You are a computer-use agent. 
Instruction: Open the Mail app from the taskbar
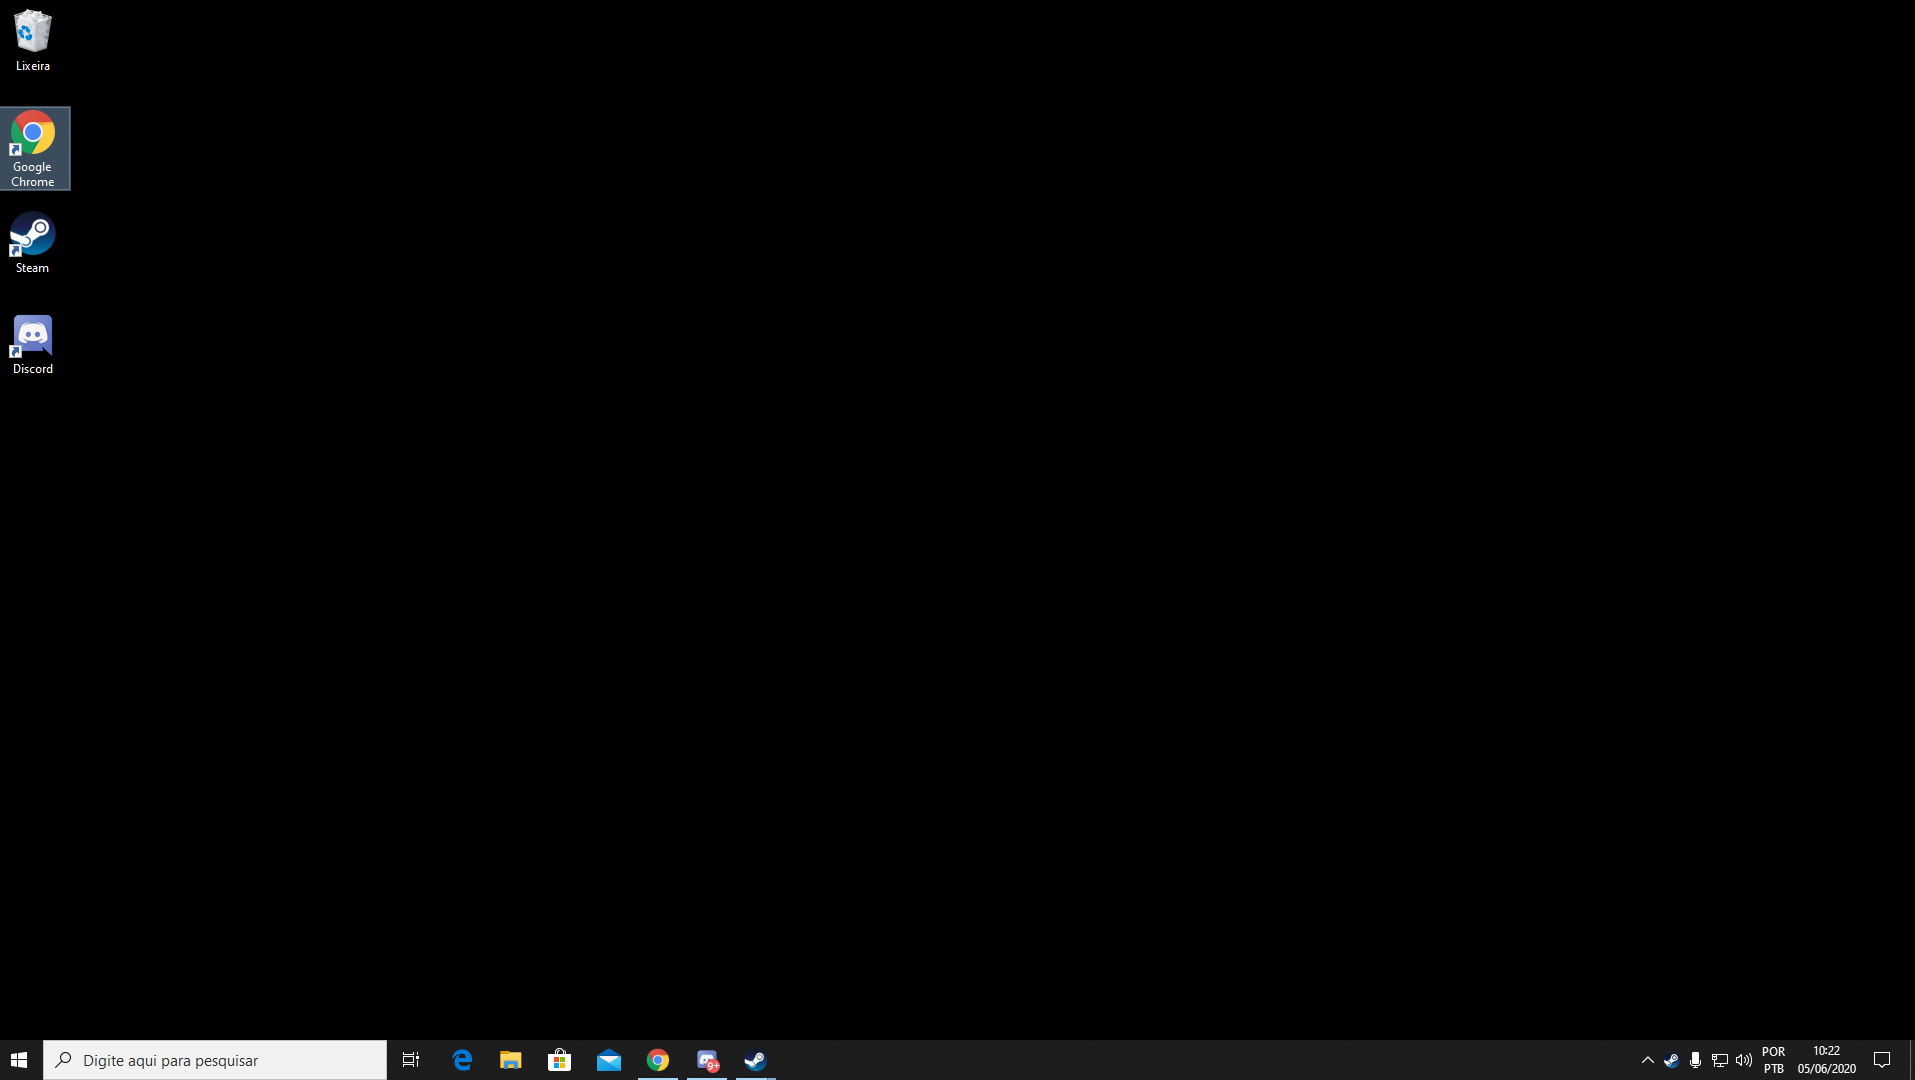[x=609, y=1060]
